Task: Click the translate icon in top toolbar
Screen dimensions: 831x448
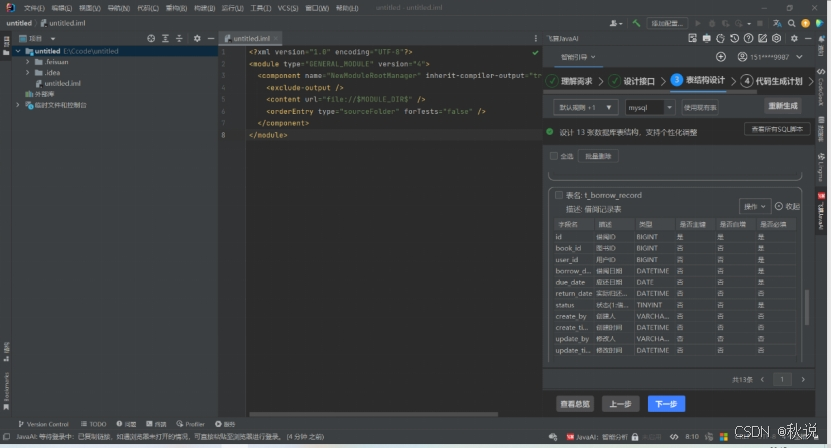Action: click(x=777, y=23)
